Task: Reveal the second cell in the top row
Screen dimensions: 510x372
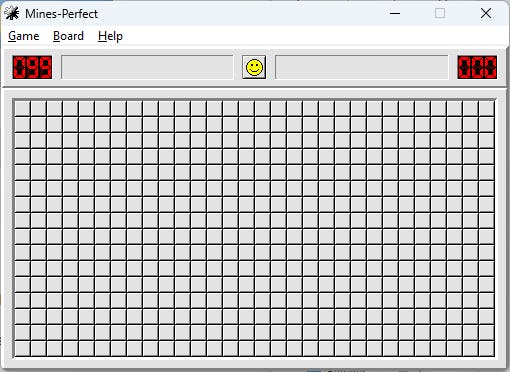Action: [38, 108]
